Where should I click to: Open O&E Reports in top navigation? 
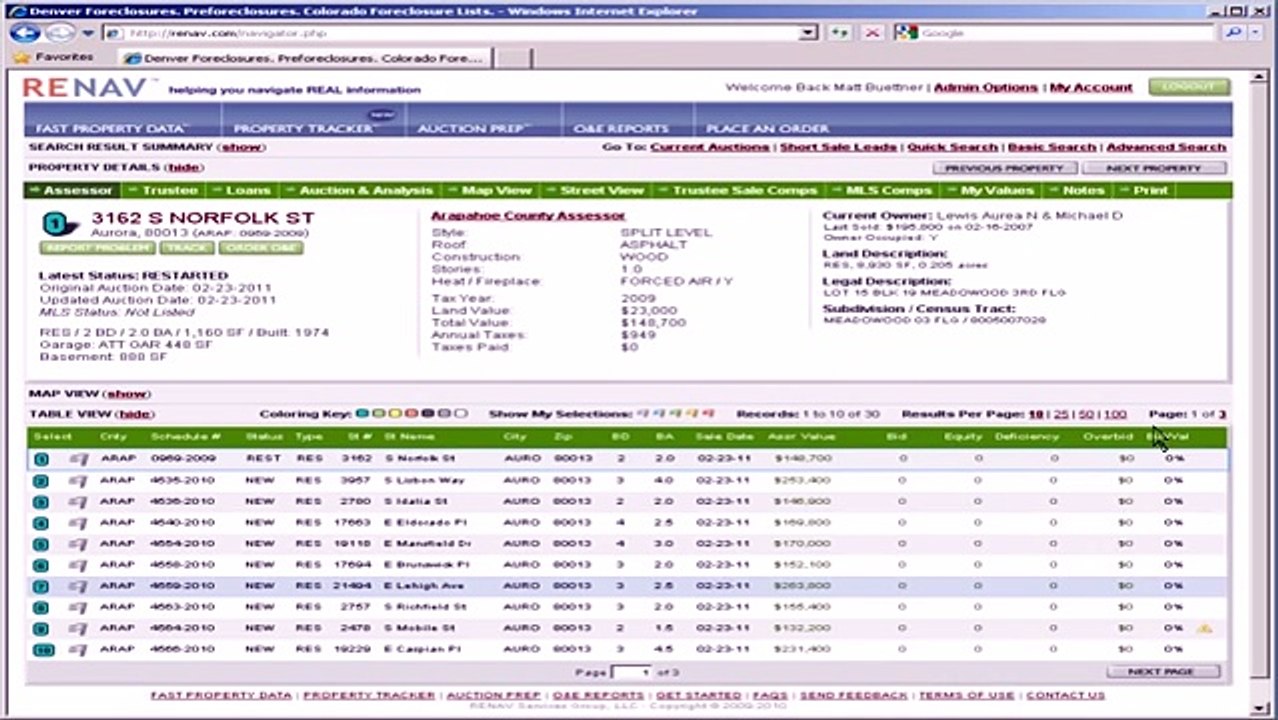coord(621,128)
